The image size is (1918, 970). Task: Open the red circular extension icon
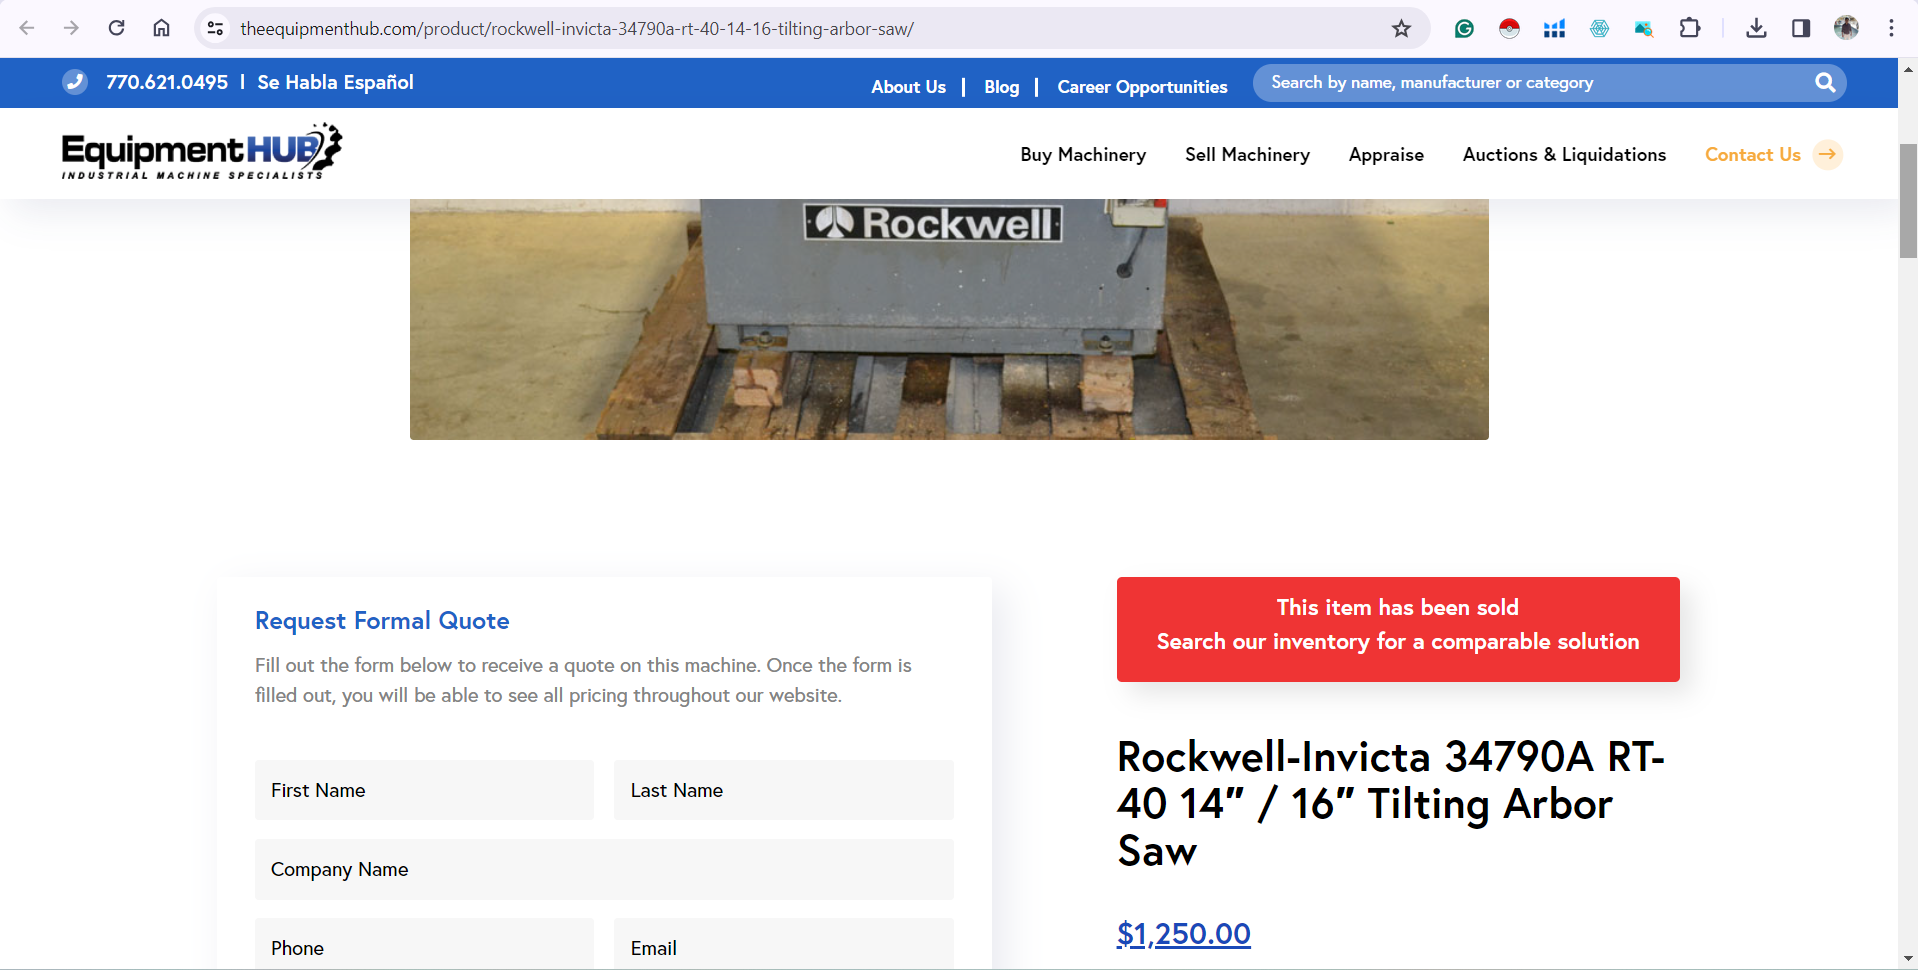pyautogui.click(x=1509, y=29)
